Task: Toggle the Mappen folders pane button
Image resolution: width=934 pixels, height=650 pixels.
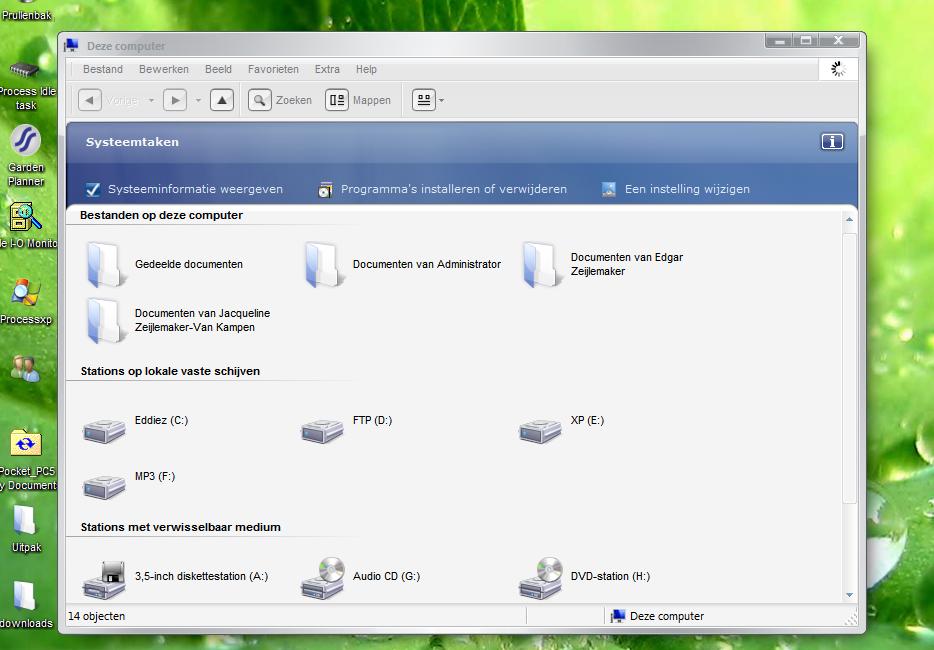Action: coord(358,100)
